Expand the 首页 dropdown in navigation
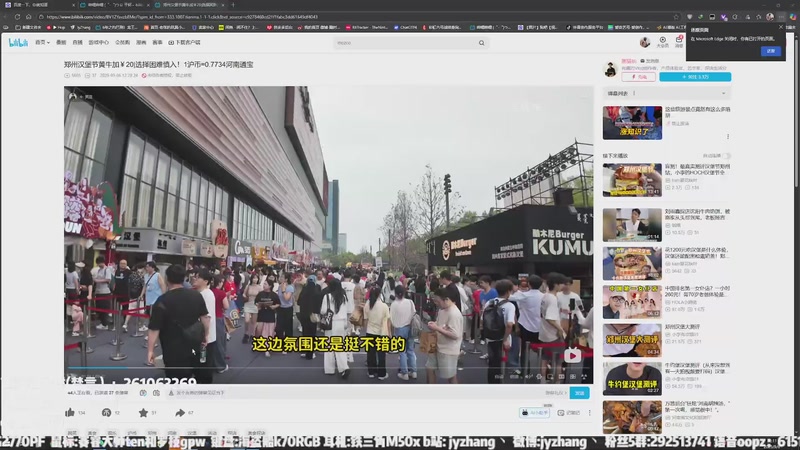 pos(42,43)
